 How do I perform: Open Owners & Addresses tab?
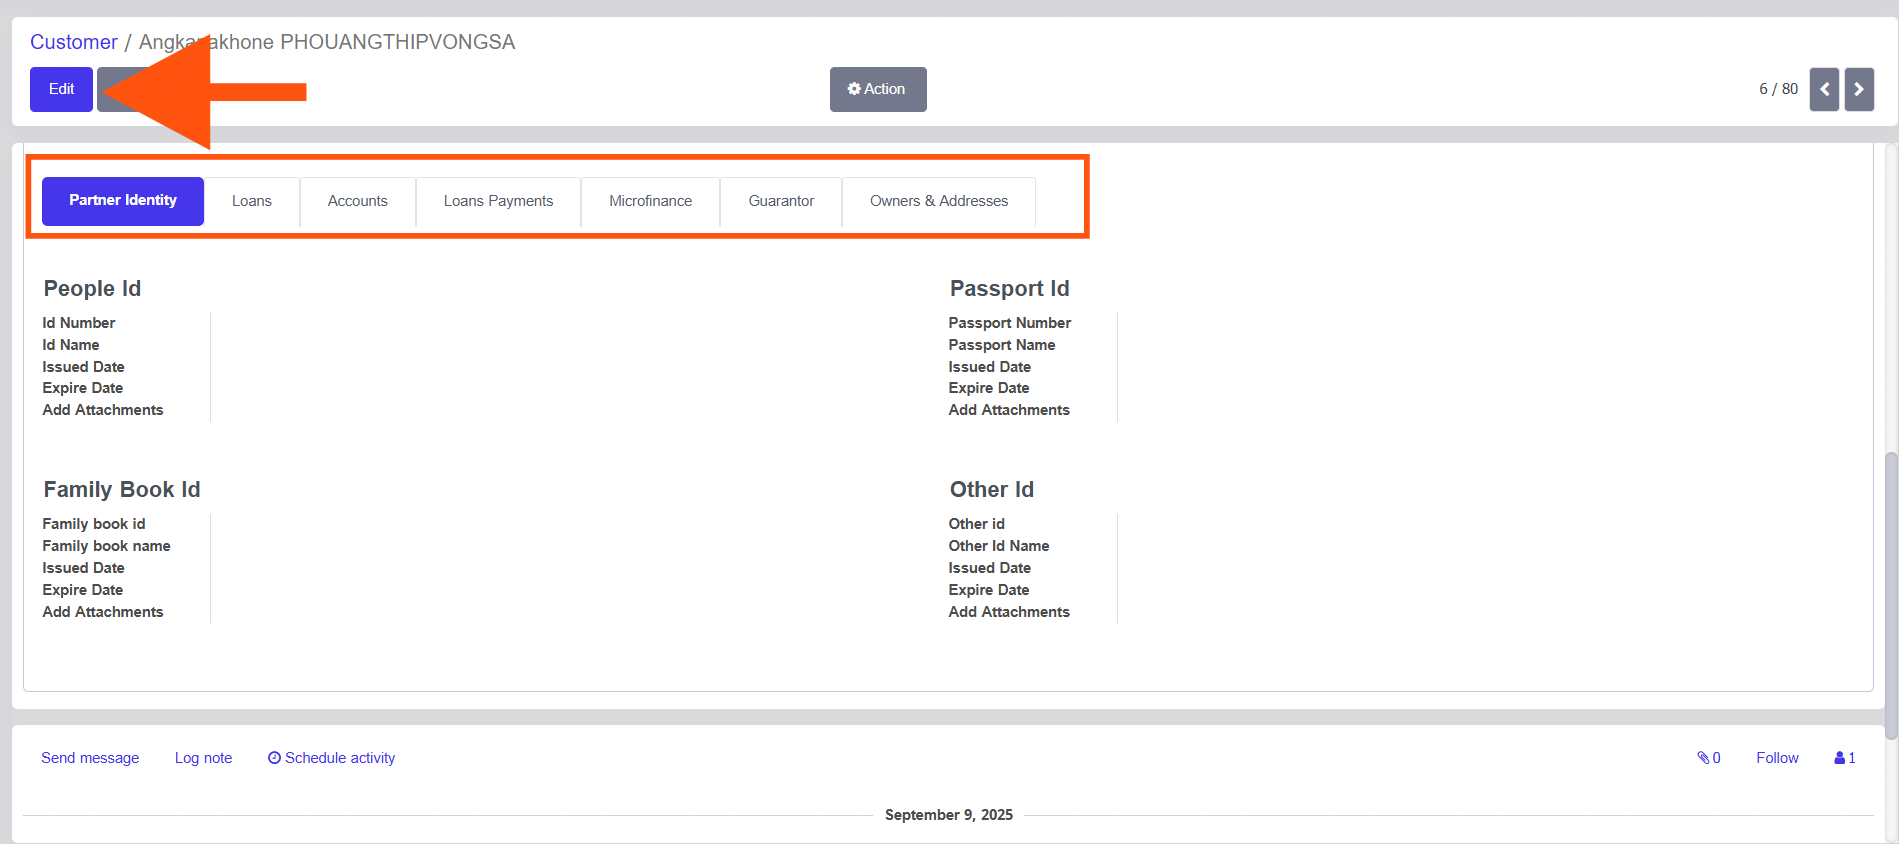[938, 201]
